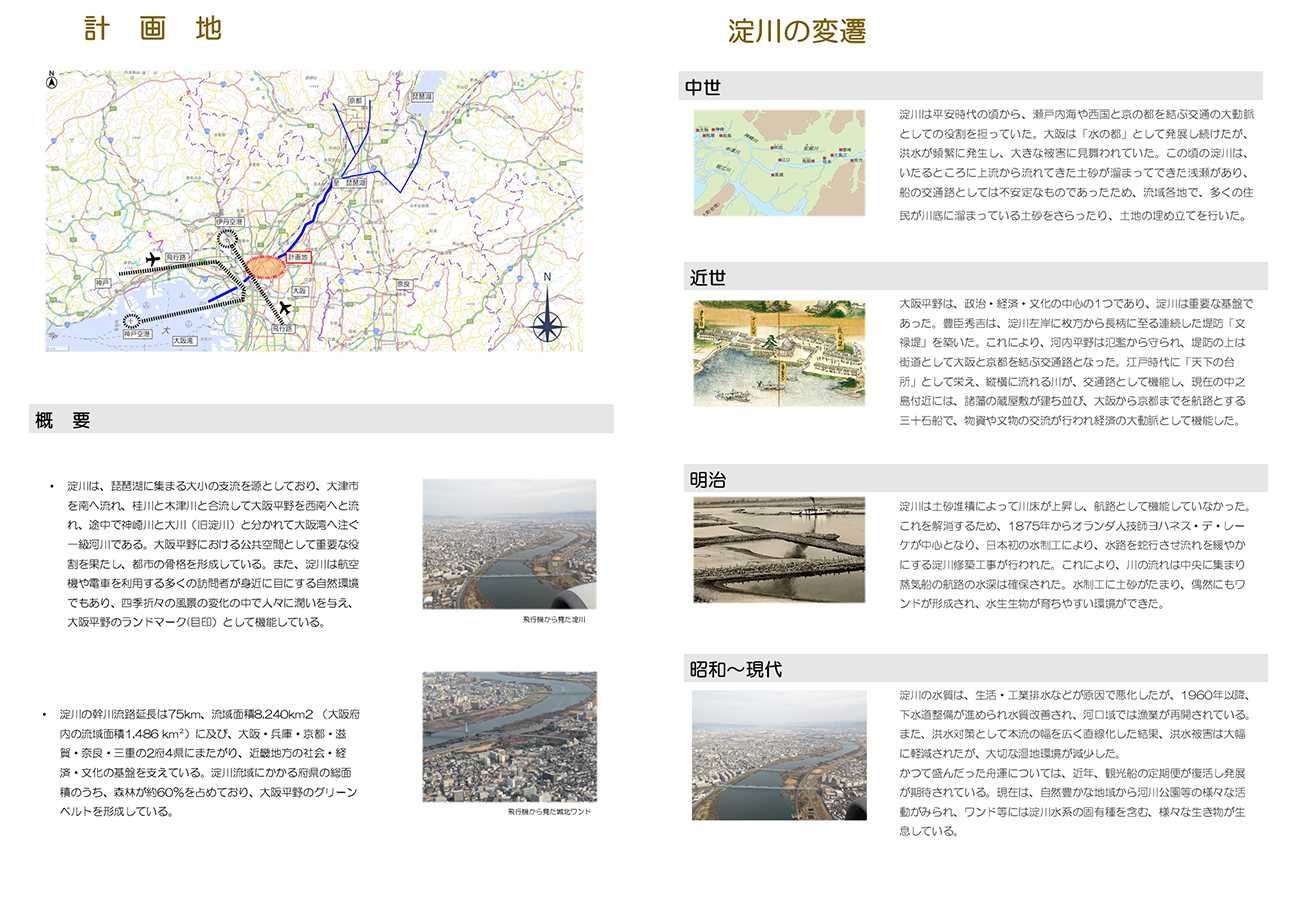Click the small north arrow at map top-left
Screen dimensions: 1300x919
click(x=52, y=80)
